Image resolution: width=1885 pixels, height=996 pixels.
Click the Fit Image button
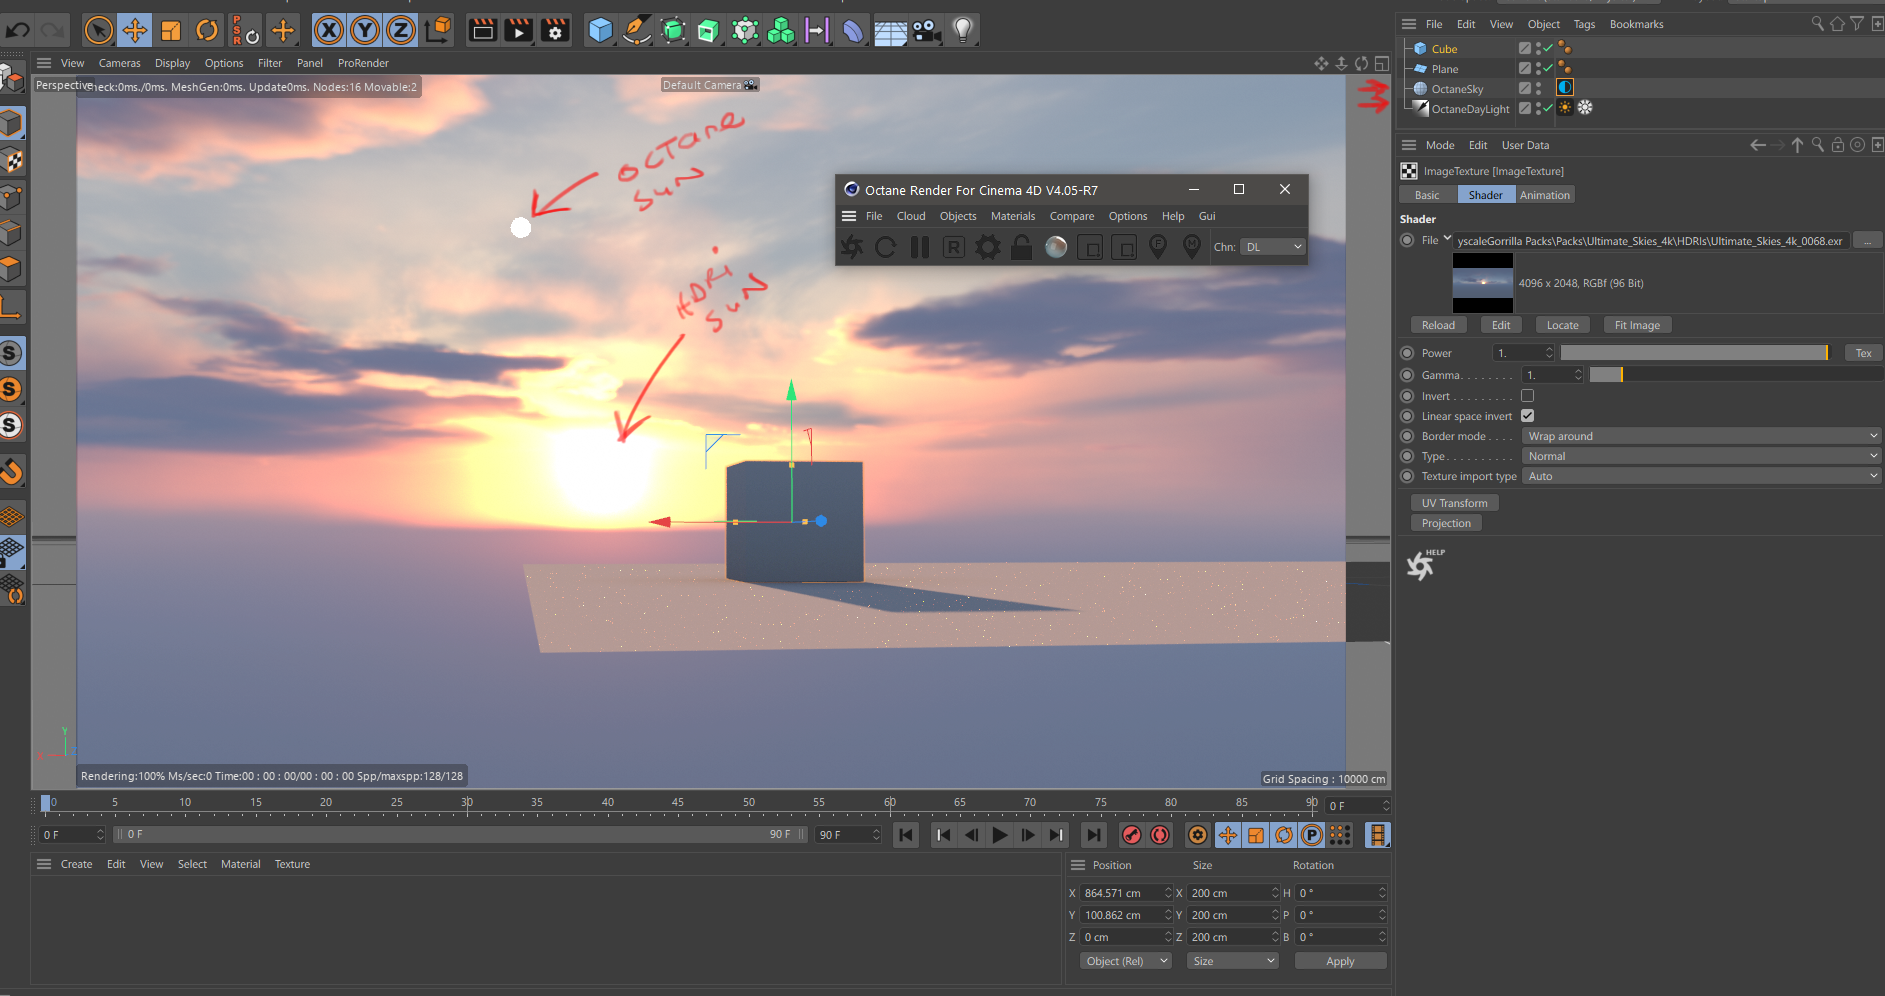pos(1637,325)
